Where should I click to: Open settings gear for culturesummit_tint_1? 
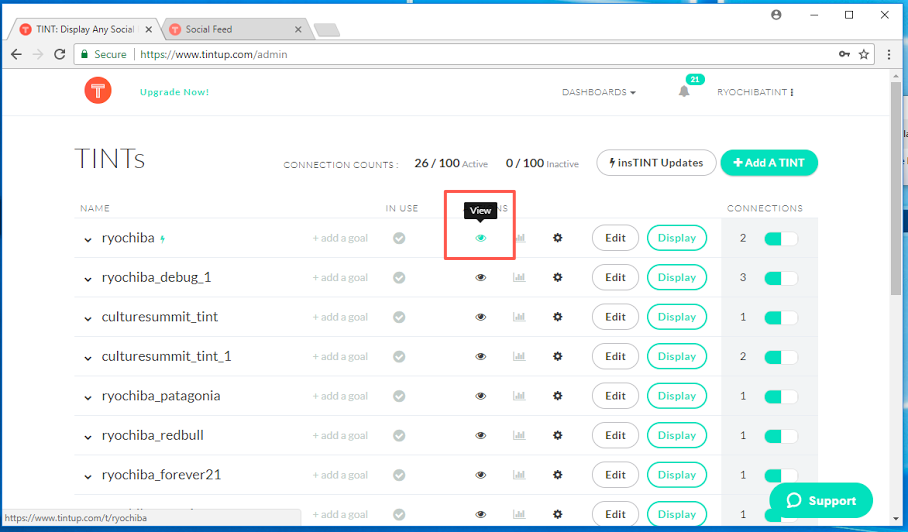(558, 357)
